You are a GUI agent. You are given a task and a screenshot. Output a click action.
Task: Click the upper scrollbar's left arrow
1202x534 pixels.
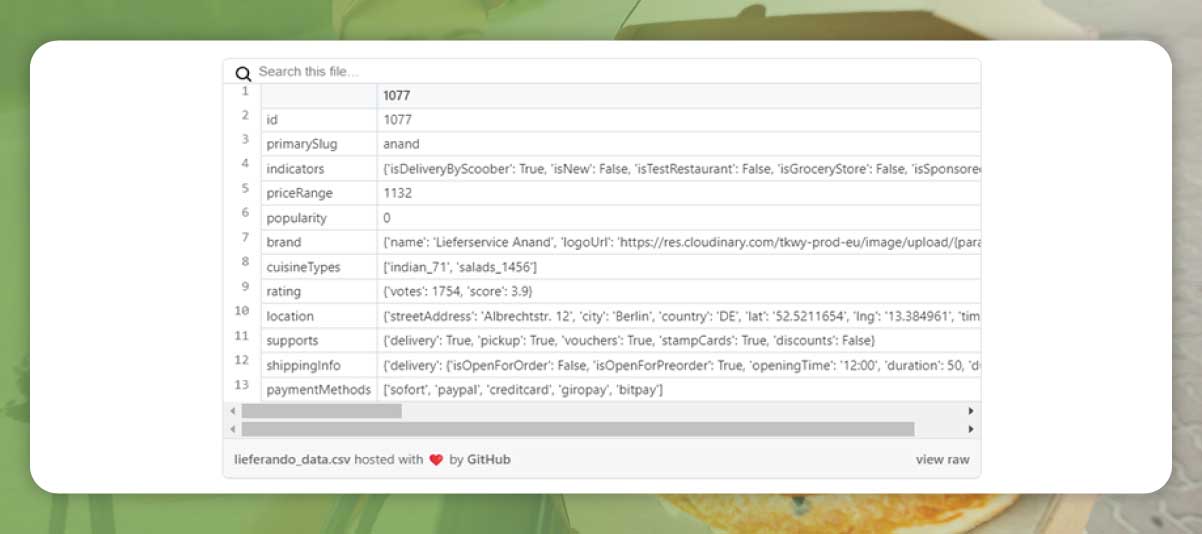(234, 411)
